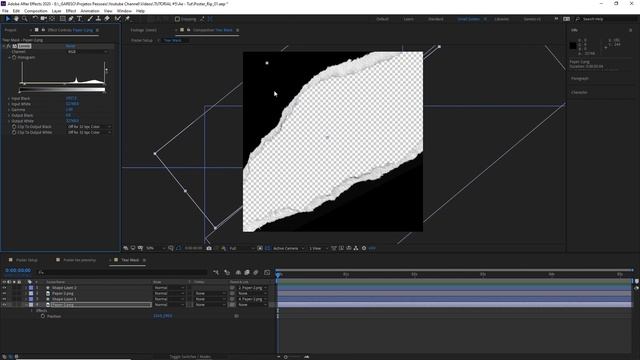
Task: Open the Character panel
Action: coord(579,92)
